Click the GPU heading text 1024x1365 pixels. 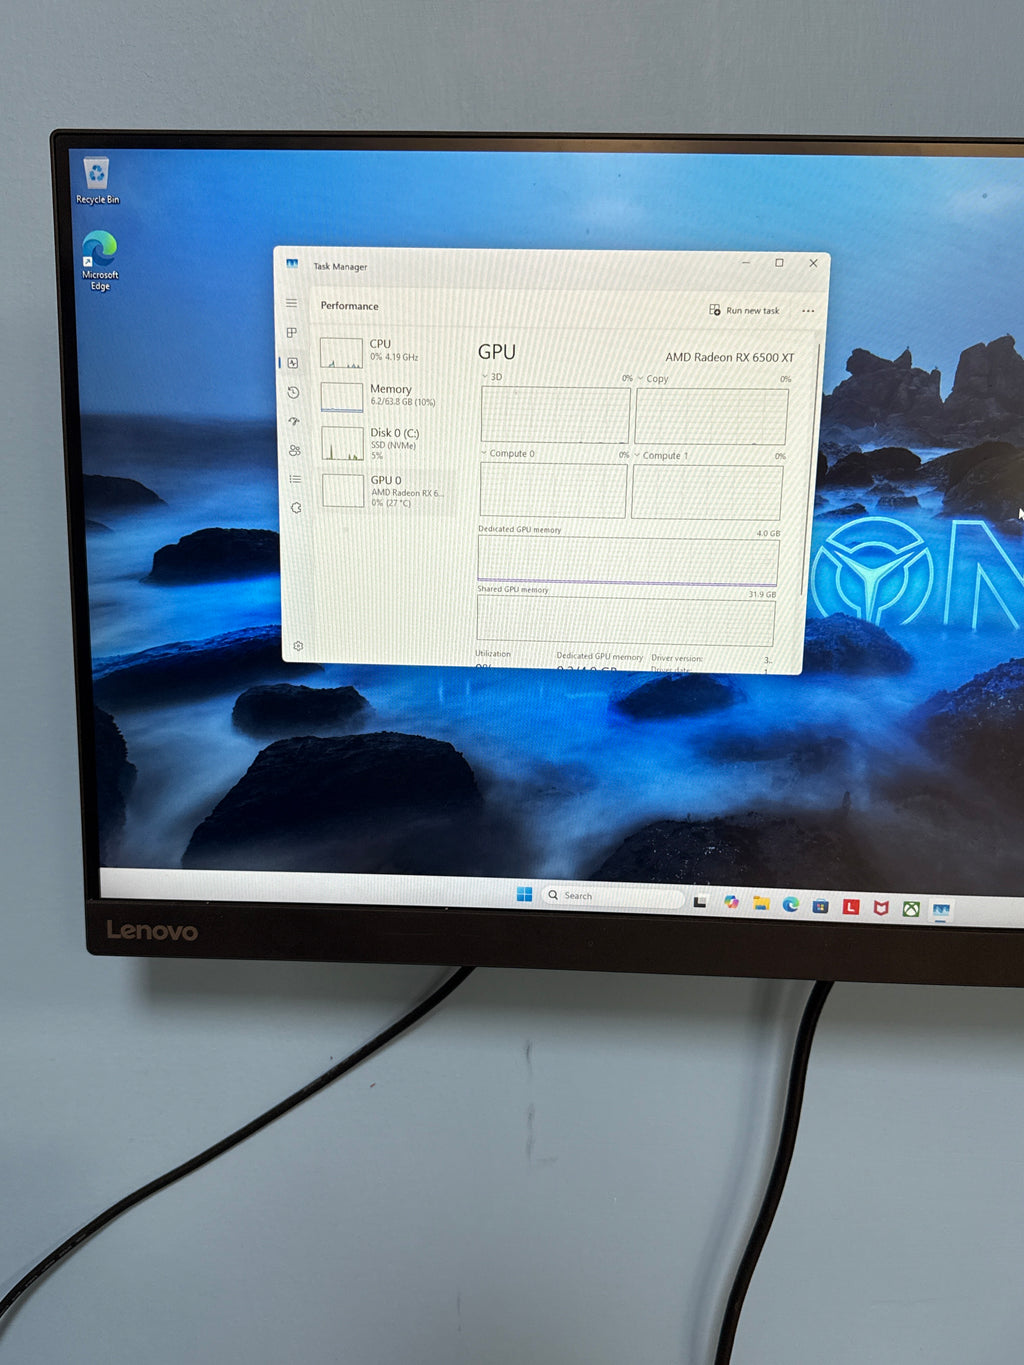click(497, 352)
